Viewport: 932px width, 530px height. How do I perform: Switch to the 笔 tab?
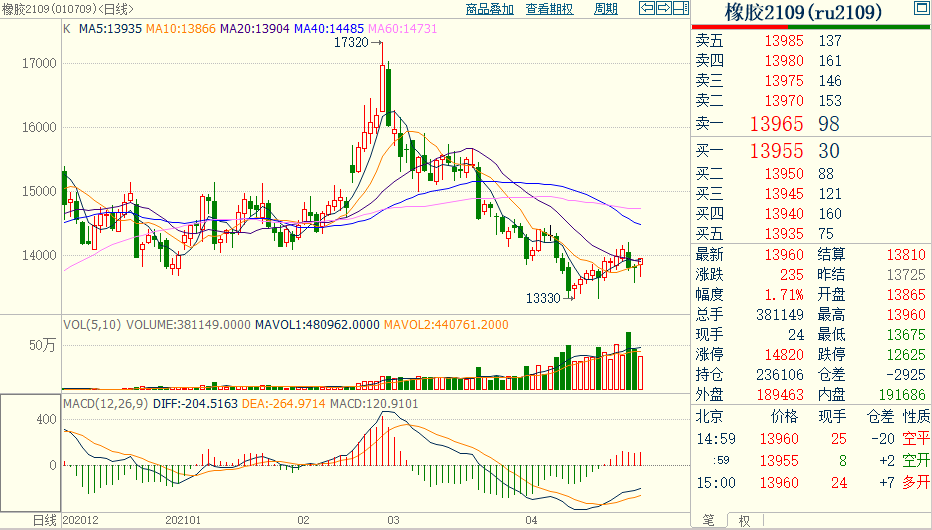[709, 520]
